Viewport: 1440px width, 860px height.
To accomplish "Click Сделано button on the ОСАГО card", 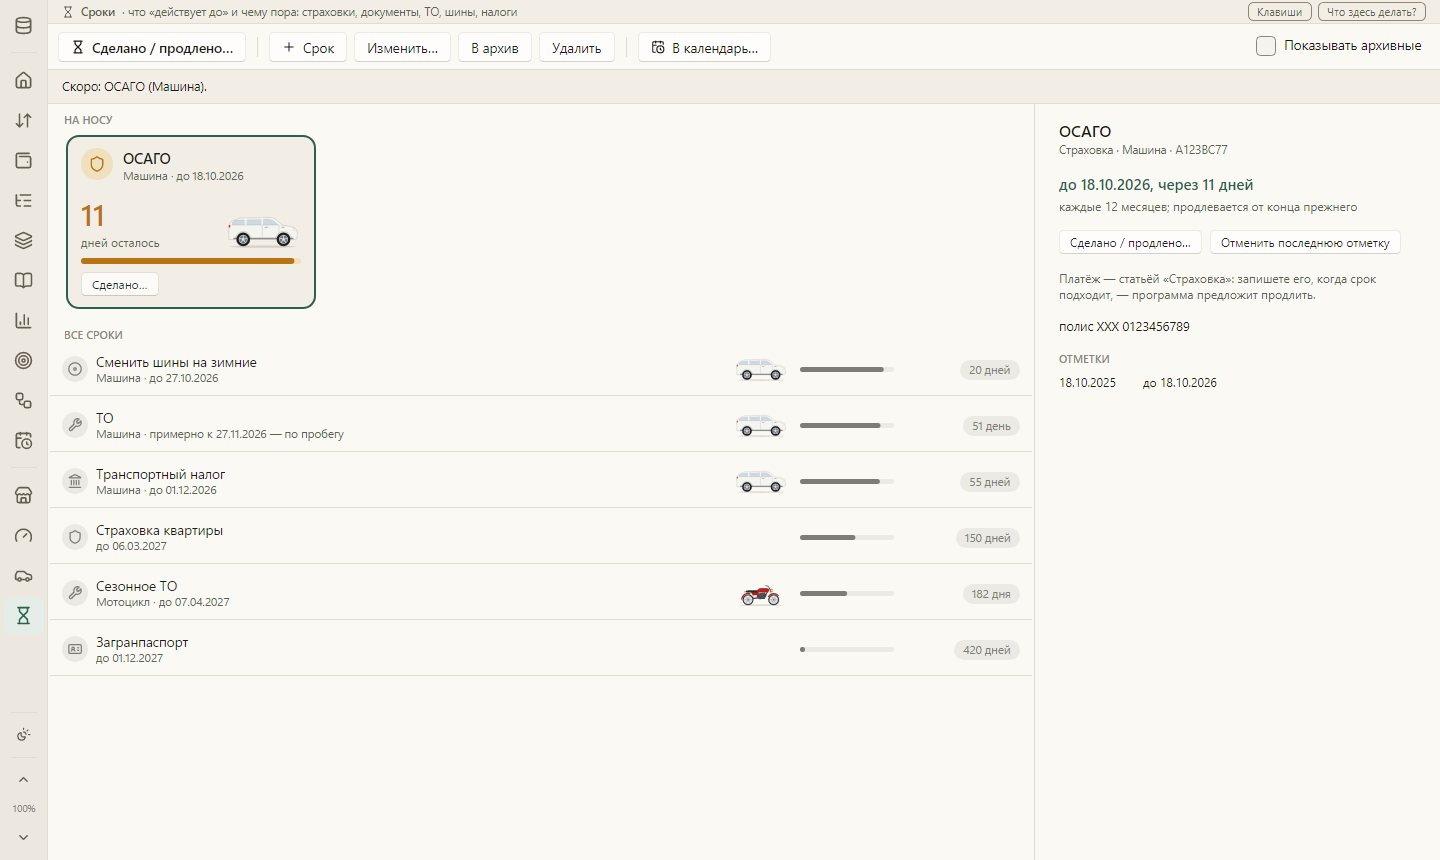I will pos(120,285).
